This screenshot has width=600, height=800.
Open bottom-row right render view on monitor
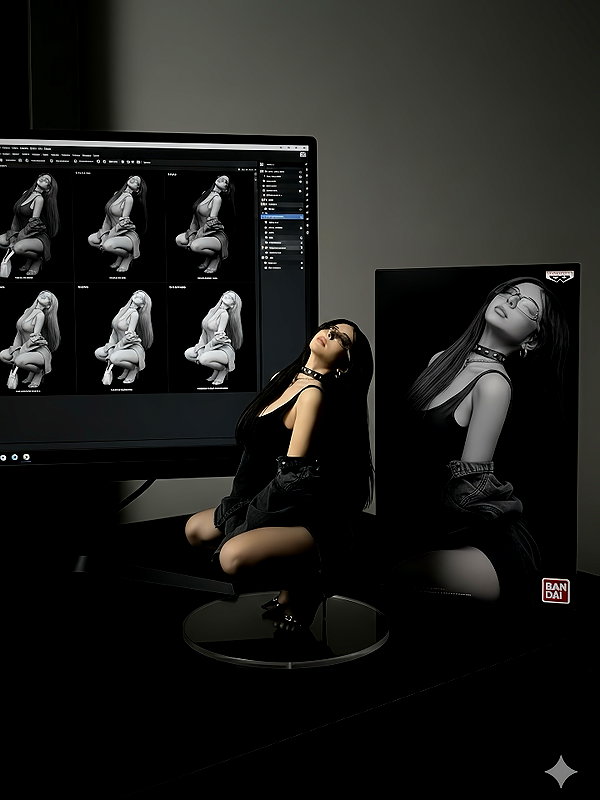coord(212,339)
